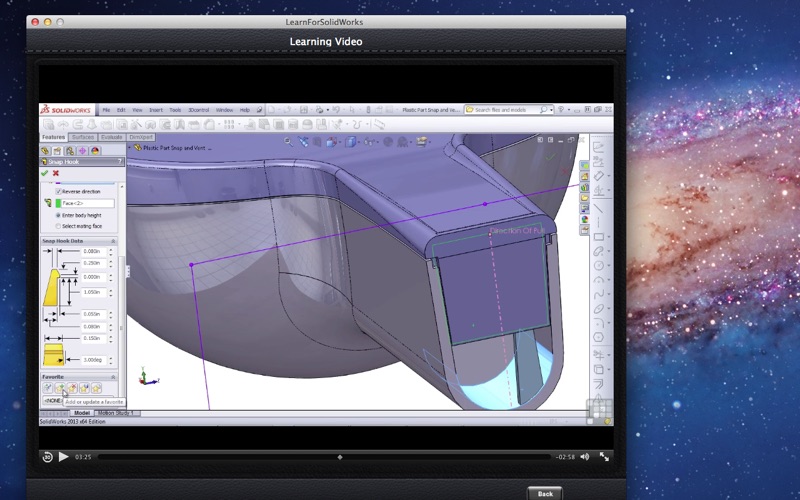Image resolution: width=800 pixels, height=500 pixels.
Task: Open the search magnifier dropdown arrow
Action: 552,110
